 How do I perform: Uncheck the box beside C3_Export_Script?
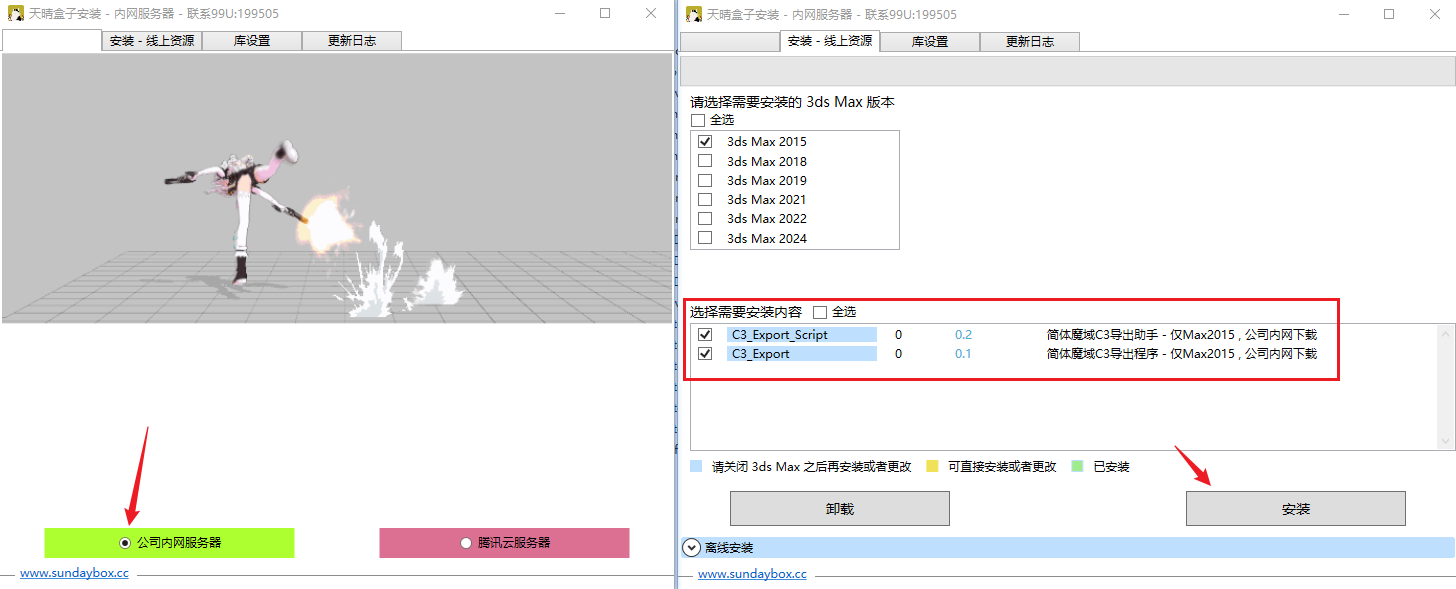(705, 335)
